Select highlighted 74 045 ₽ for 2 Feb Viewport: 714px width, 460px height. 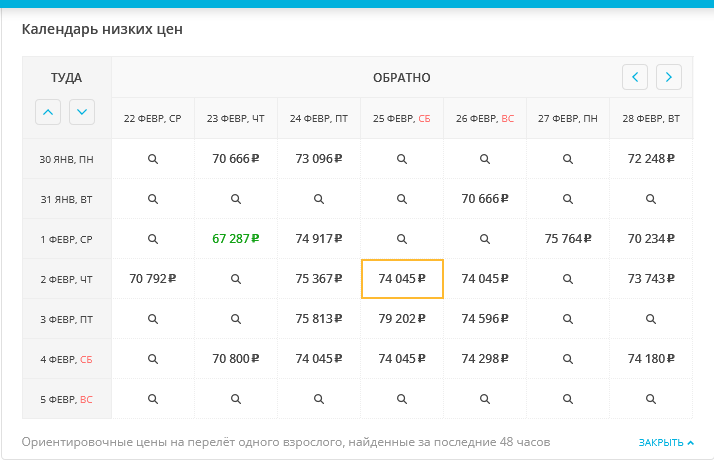tap(402, 279)
